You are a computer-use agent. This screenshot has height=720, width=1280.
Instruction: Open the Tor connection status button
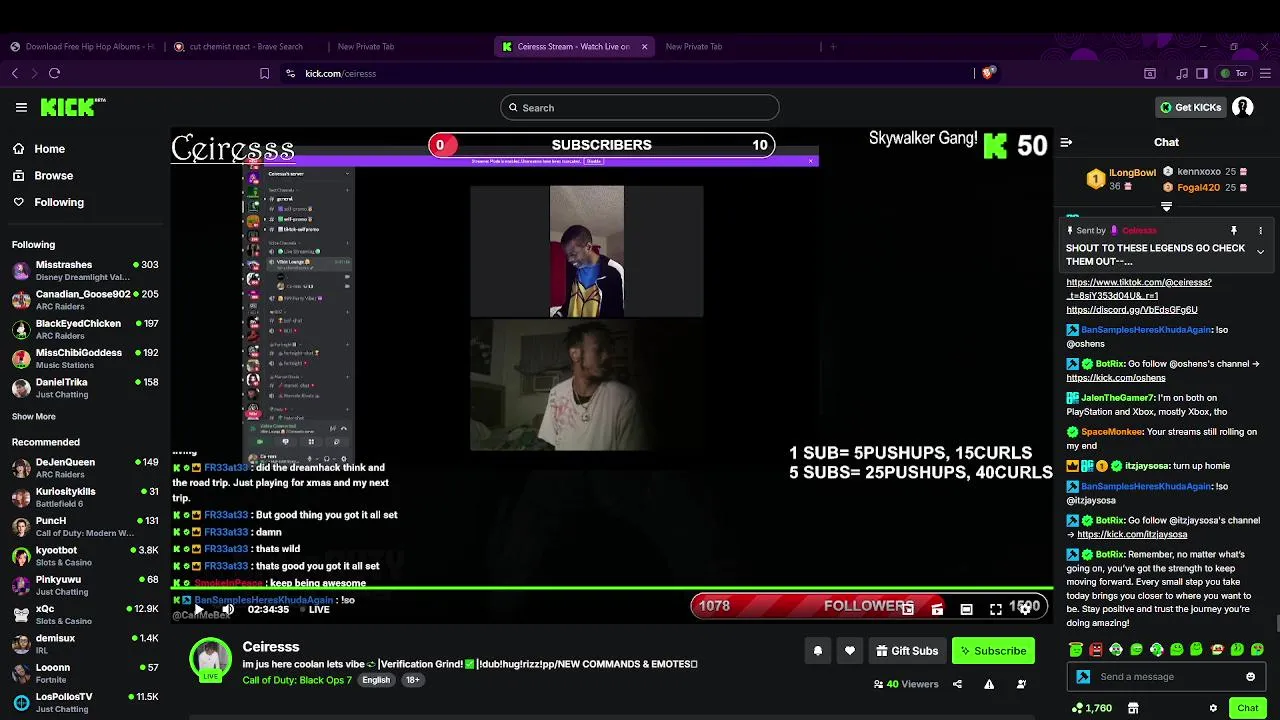pyautogui.click(x=1234, y=73)
